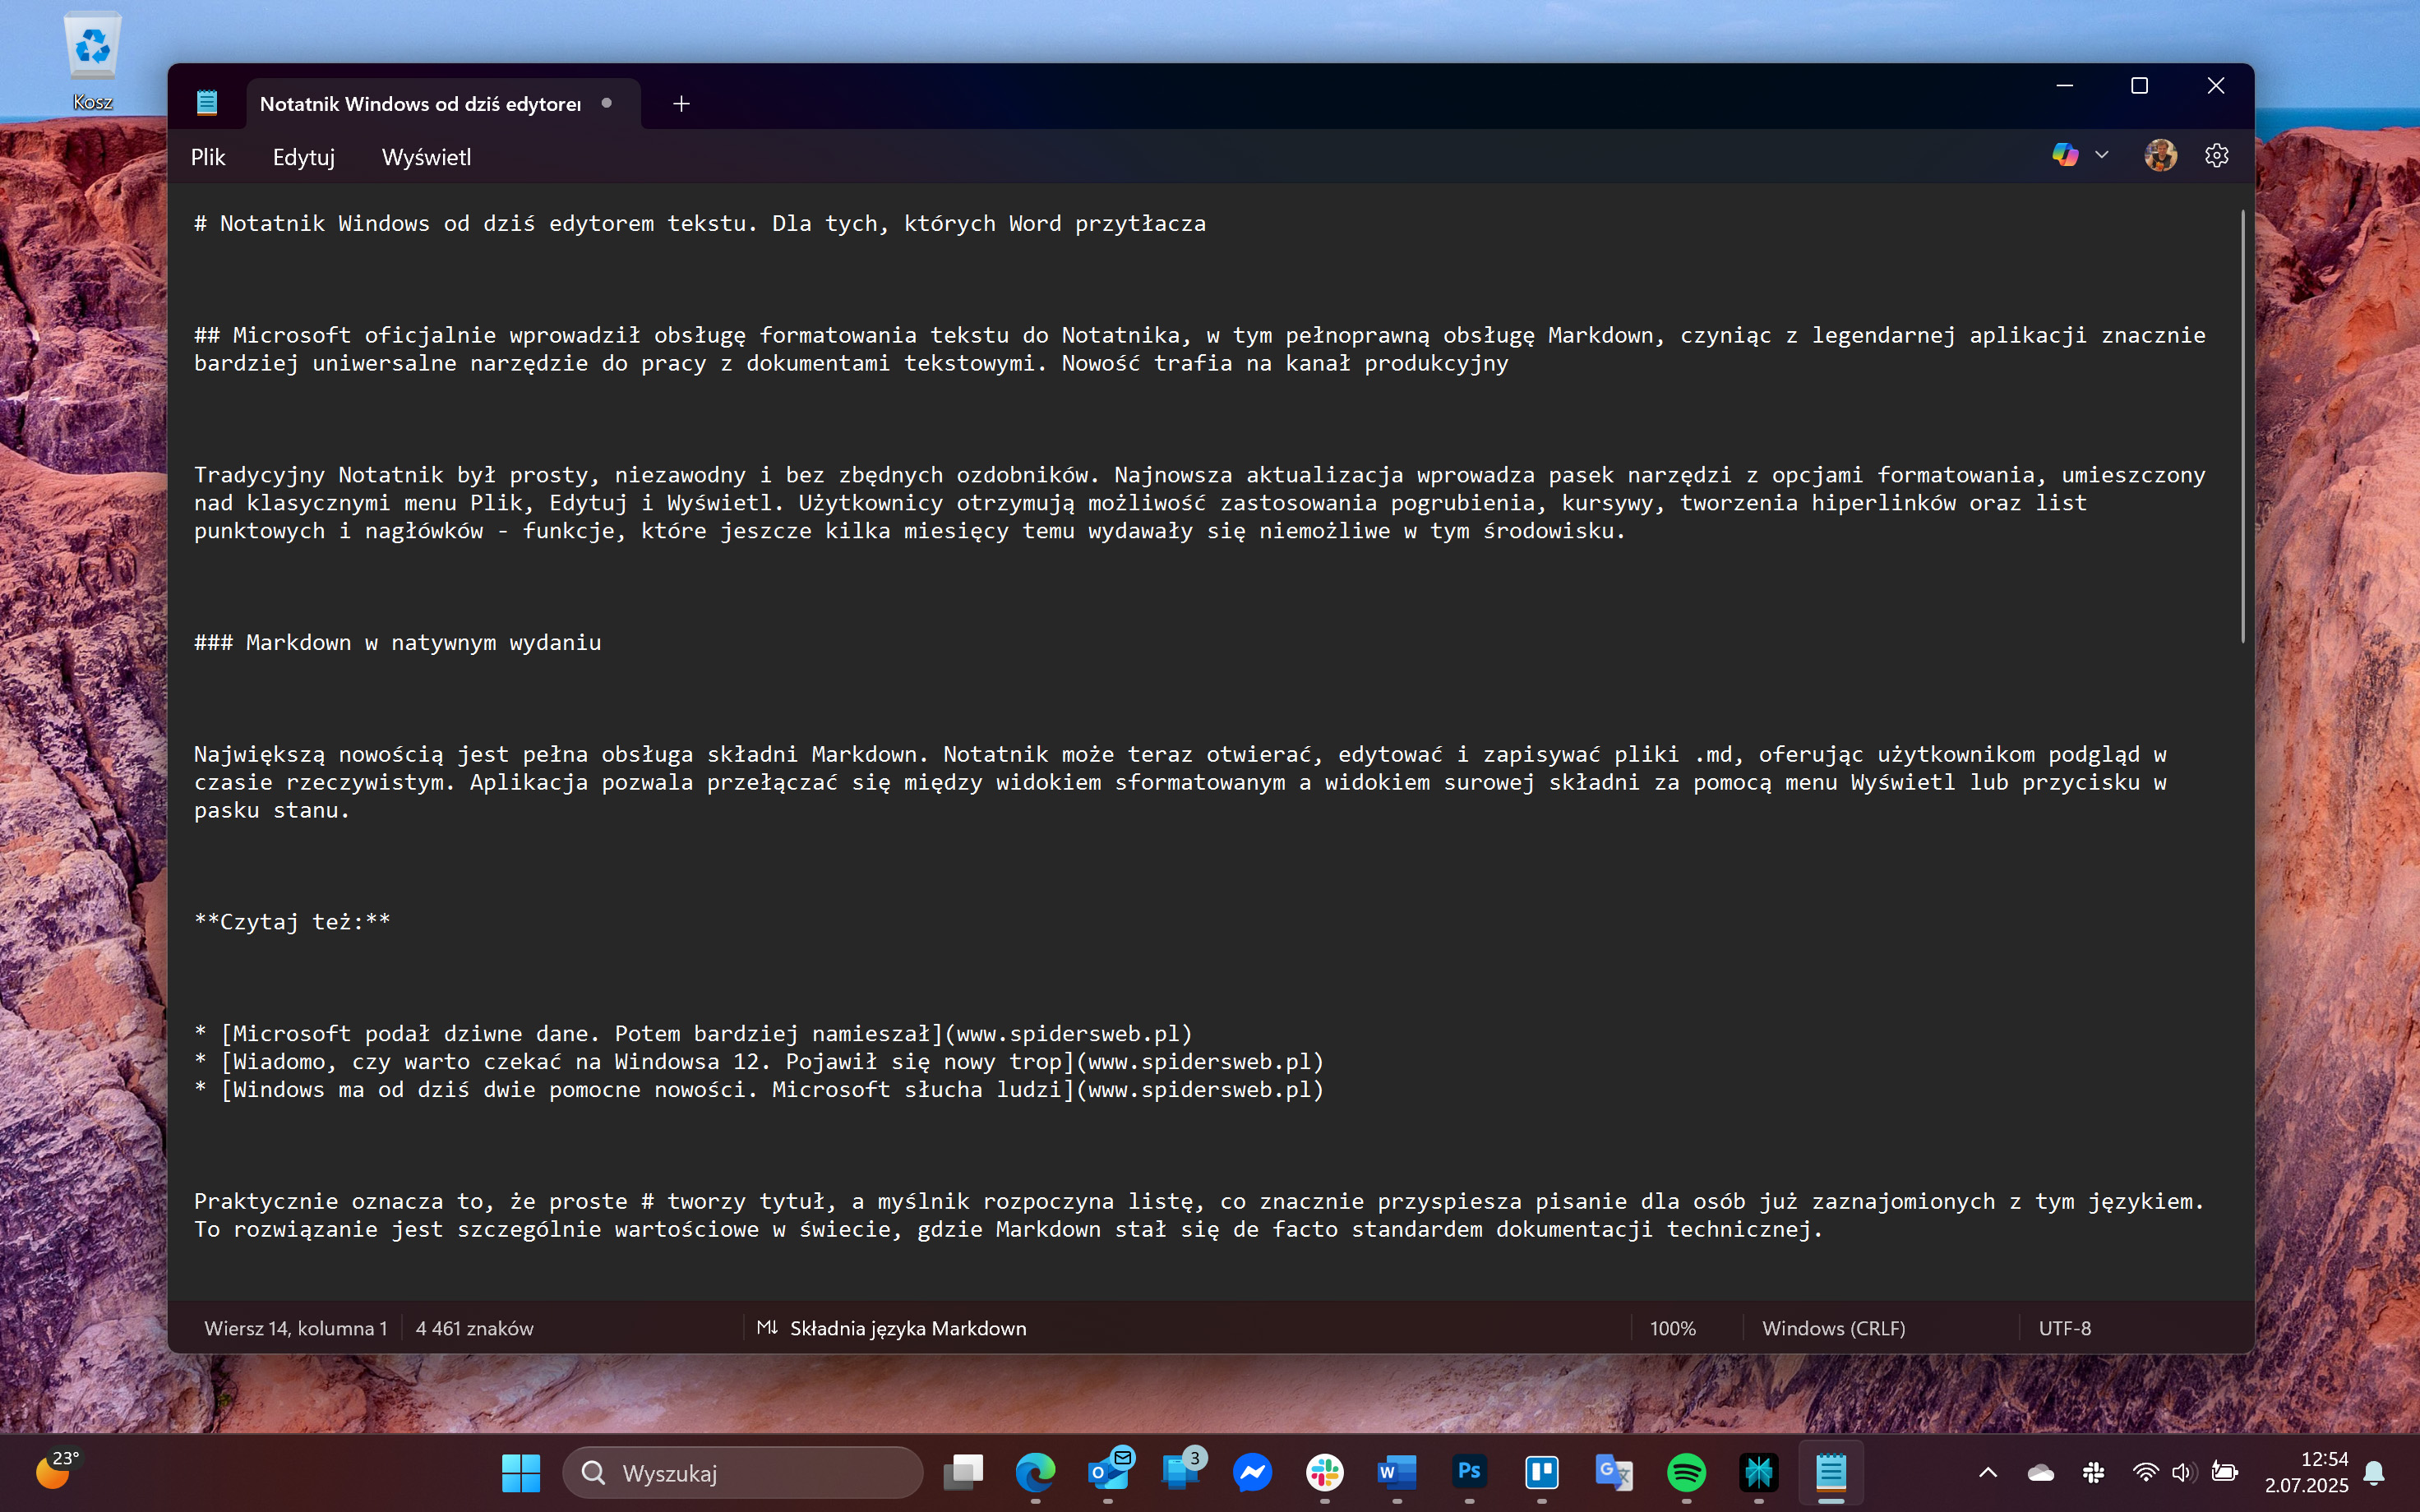
Task: Click paragraph starting 'Tradycyjny Notatnik był prosty'
Action: pos(1199,502)
